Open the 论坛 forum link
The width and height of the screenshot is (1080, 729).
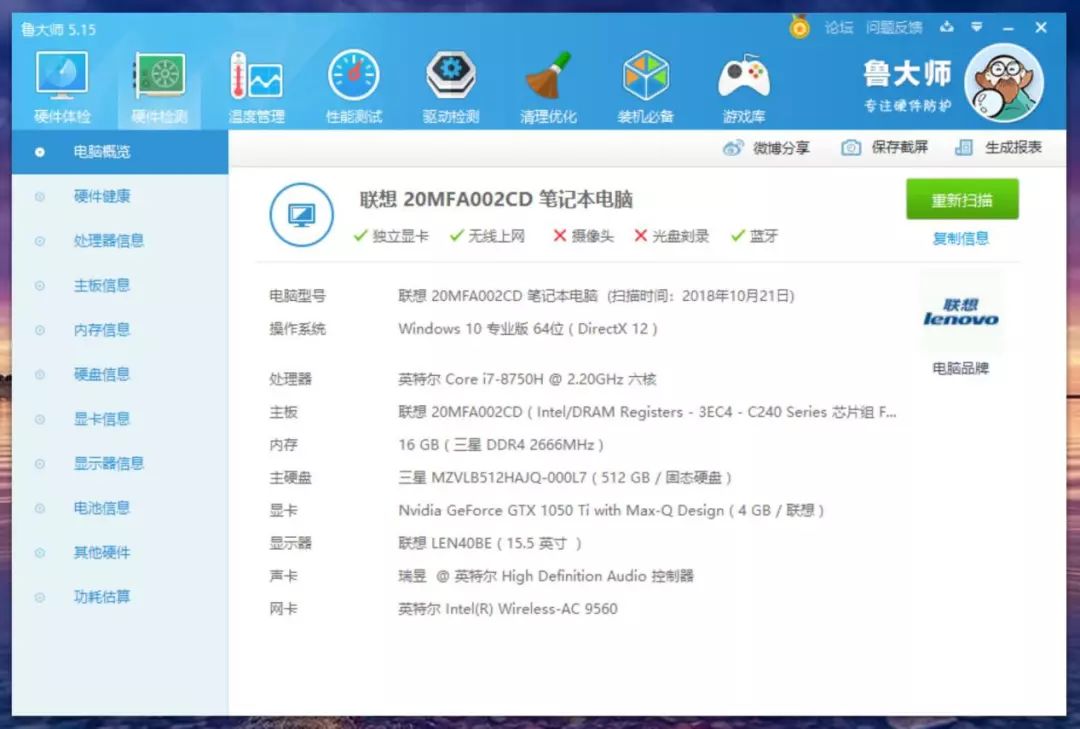coord(839,28)
